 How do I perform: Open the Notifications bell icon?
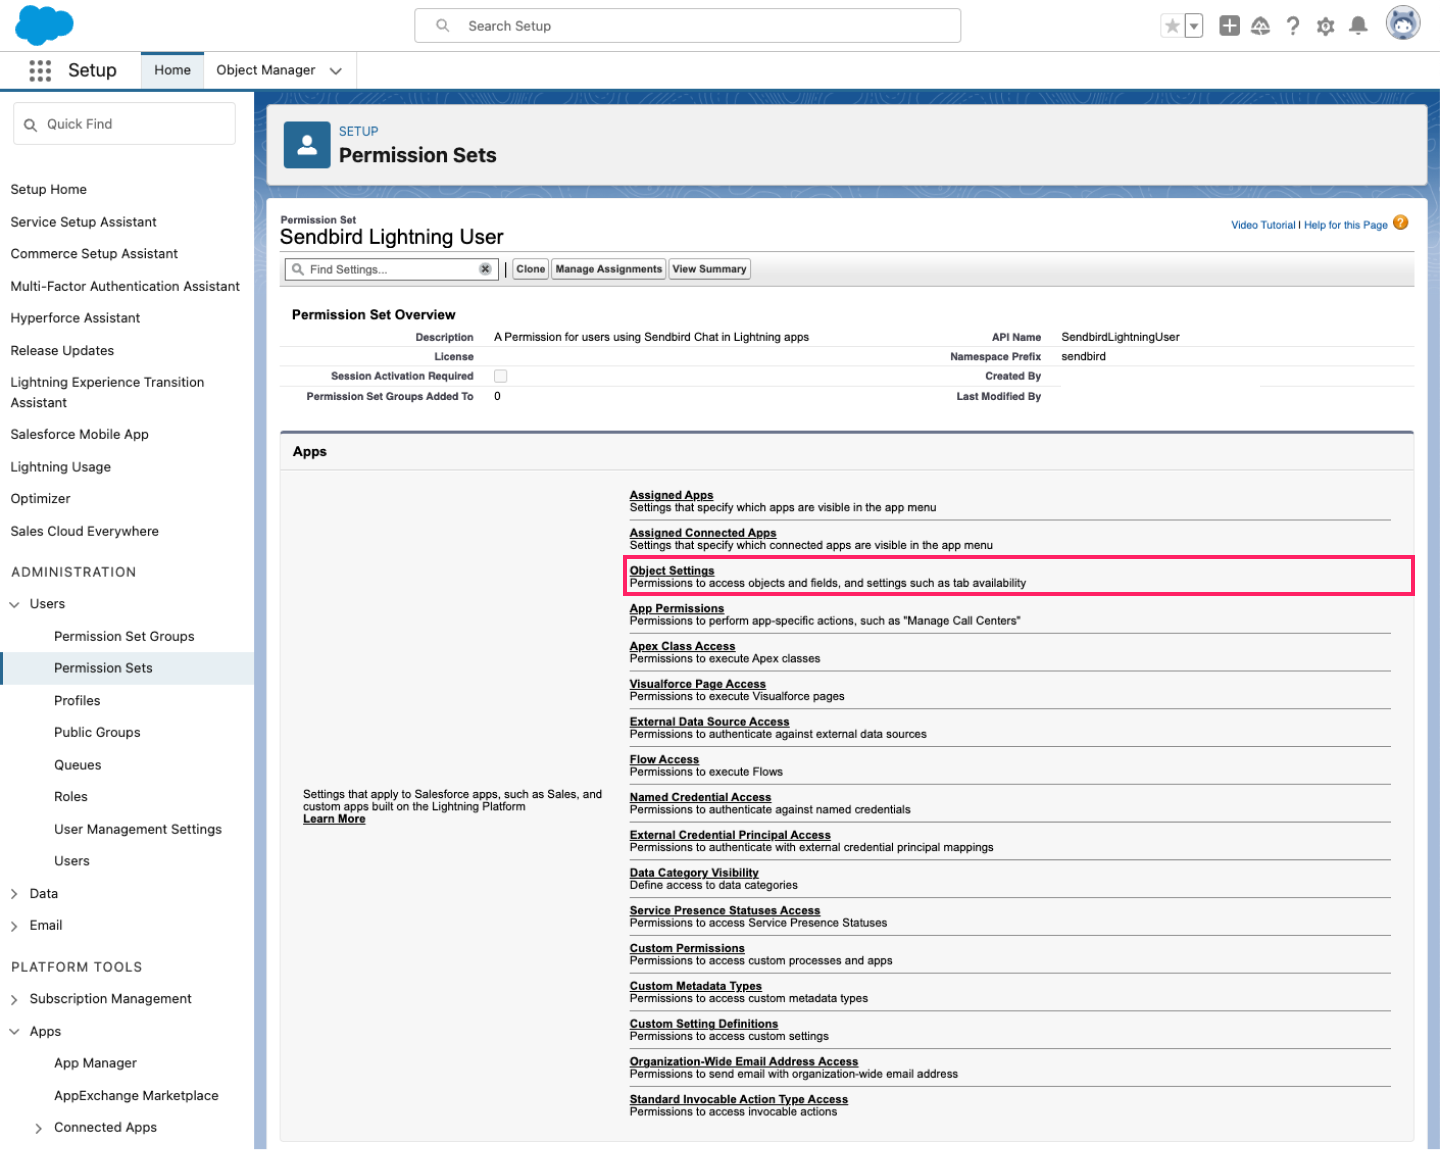pyautogui.click(x=1358, y=26)
